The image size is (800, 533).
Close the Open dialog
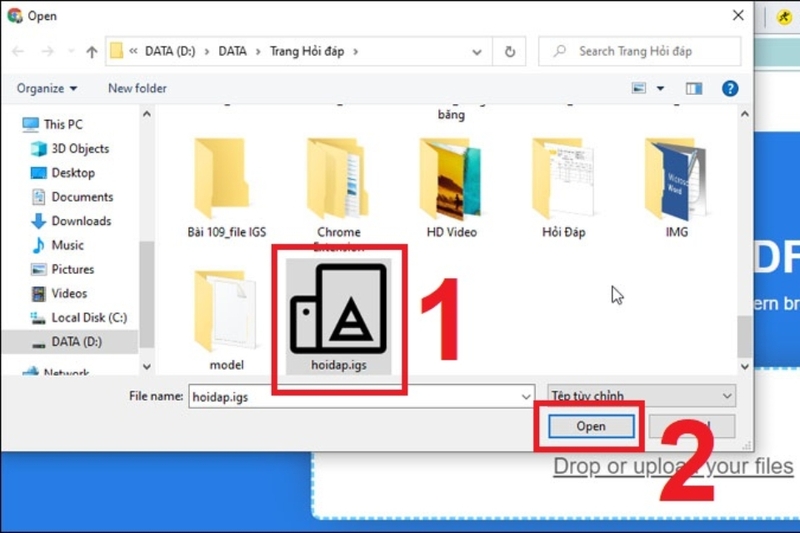pos(738,15)
